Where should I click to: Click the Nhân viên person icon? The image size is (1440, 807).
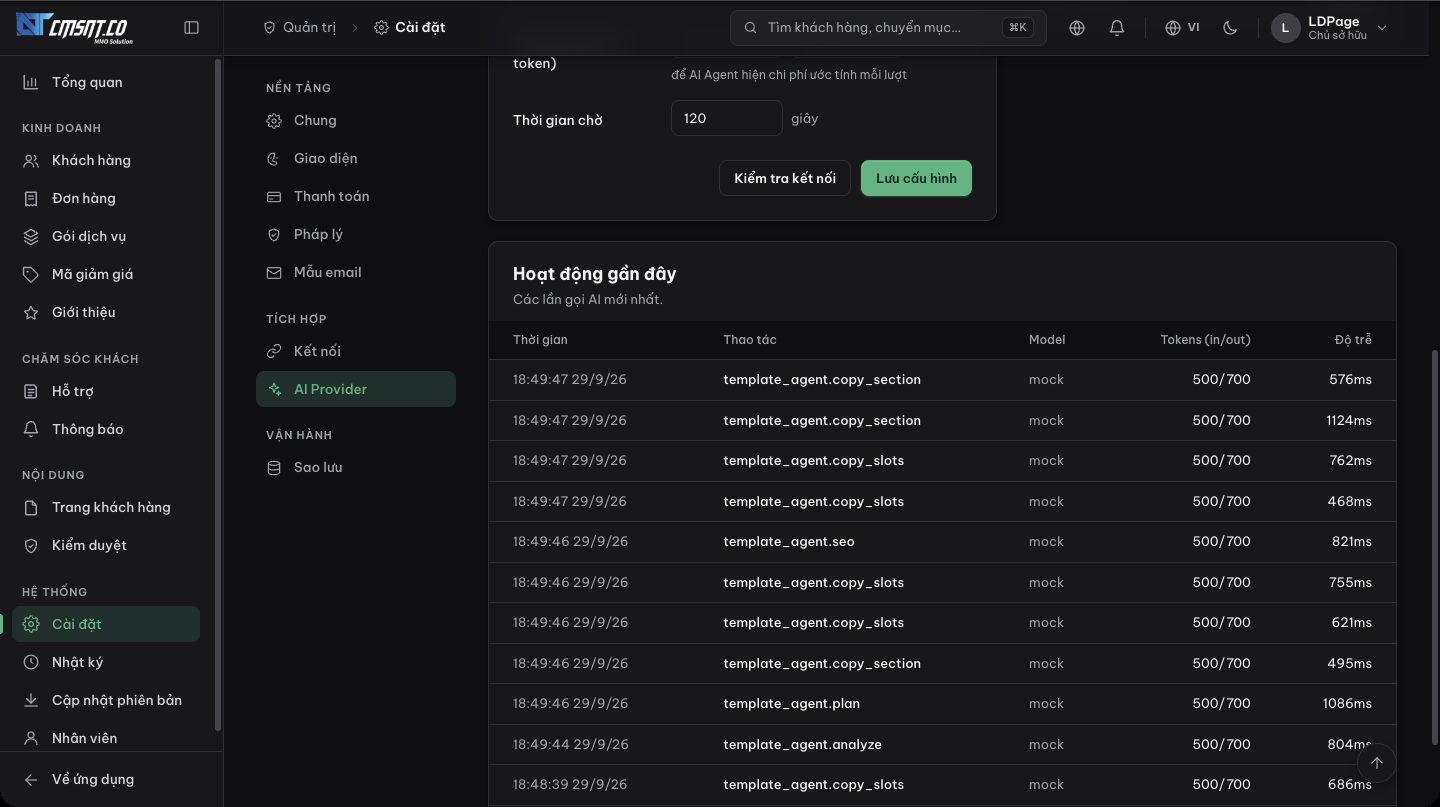click(31, 738)
